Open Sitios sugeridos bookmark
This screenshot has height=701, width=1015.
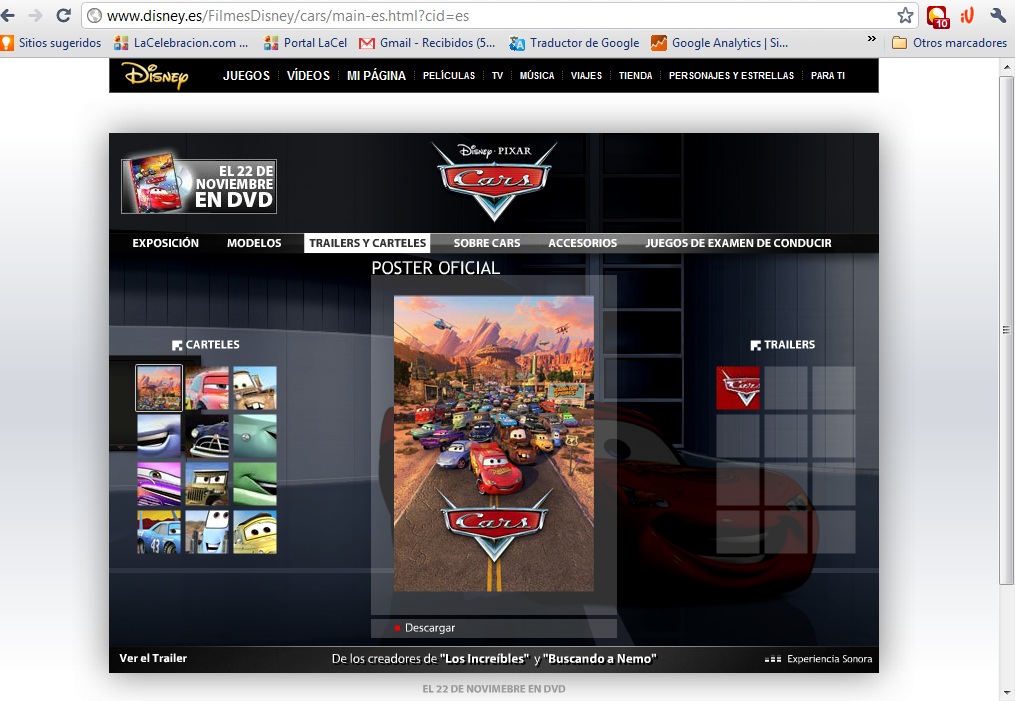51,43
